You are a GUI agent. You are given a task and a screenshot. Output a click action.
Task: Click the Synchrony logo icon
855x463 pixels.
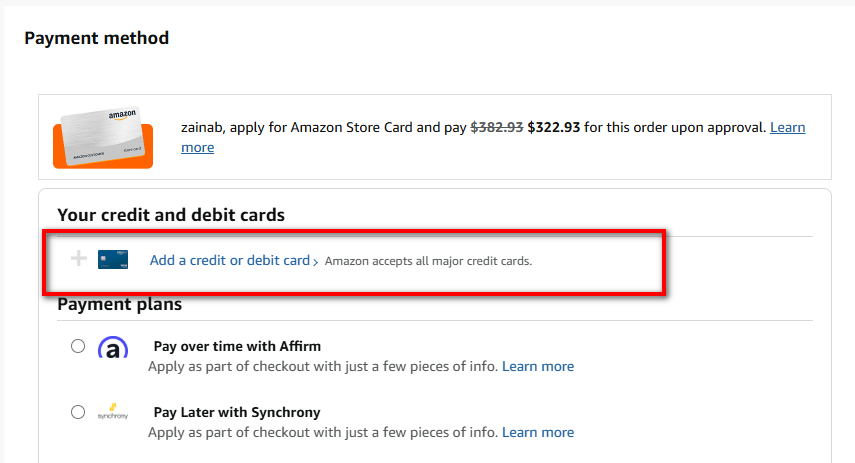pyautogui.click(x=113, y=412)
